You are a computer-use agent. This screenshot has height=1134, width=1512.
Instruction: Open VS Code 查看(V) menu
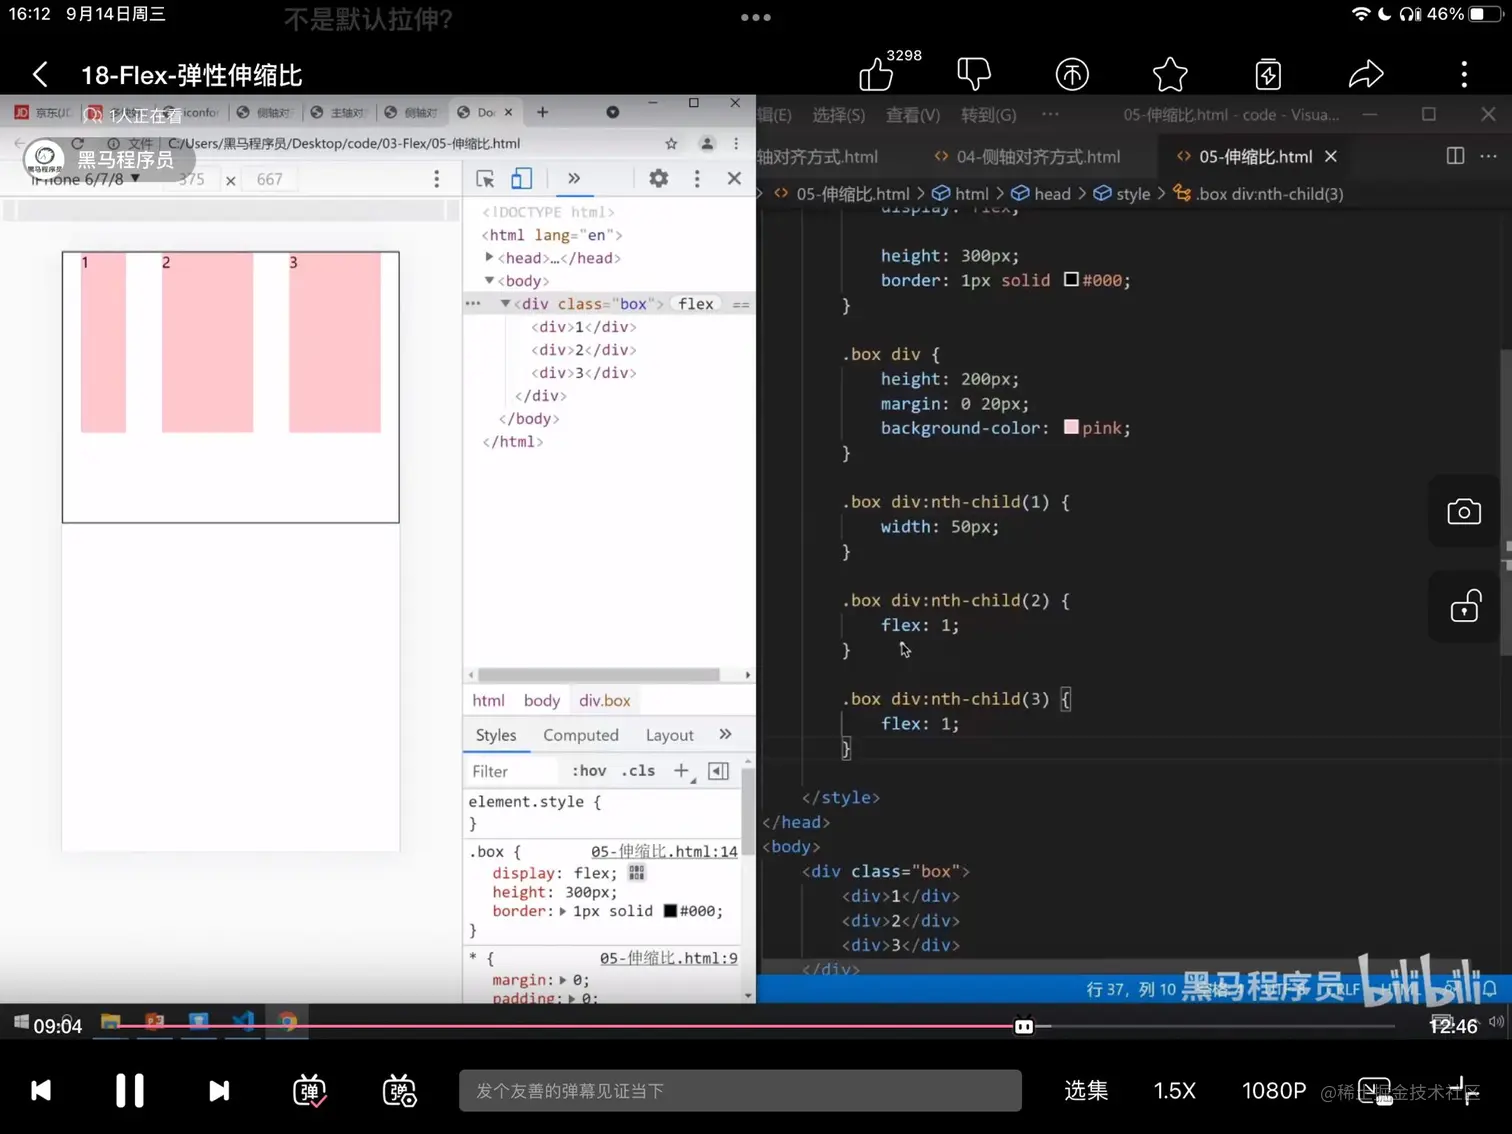(x=912, y=115)
